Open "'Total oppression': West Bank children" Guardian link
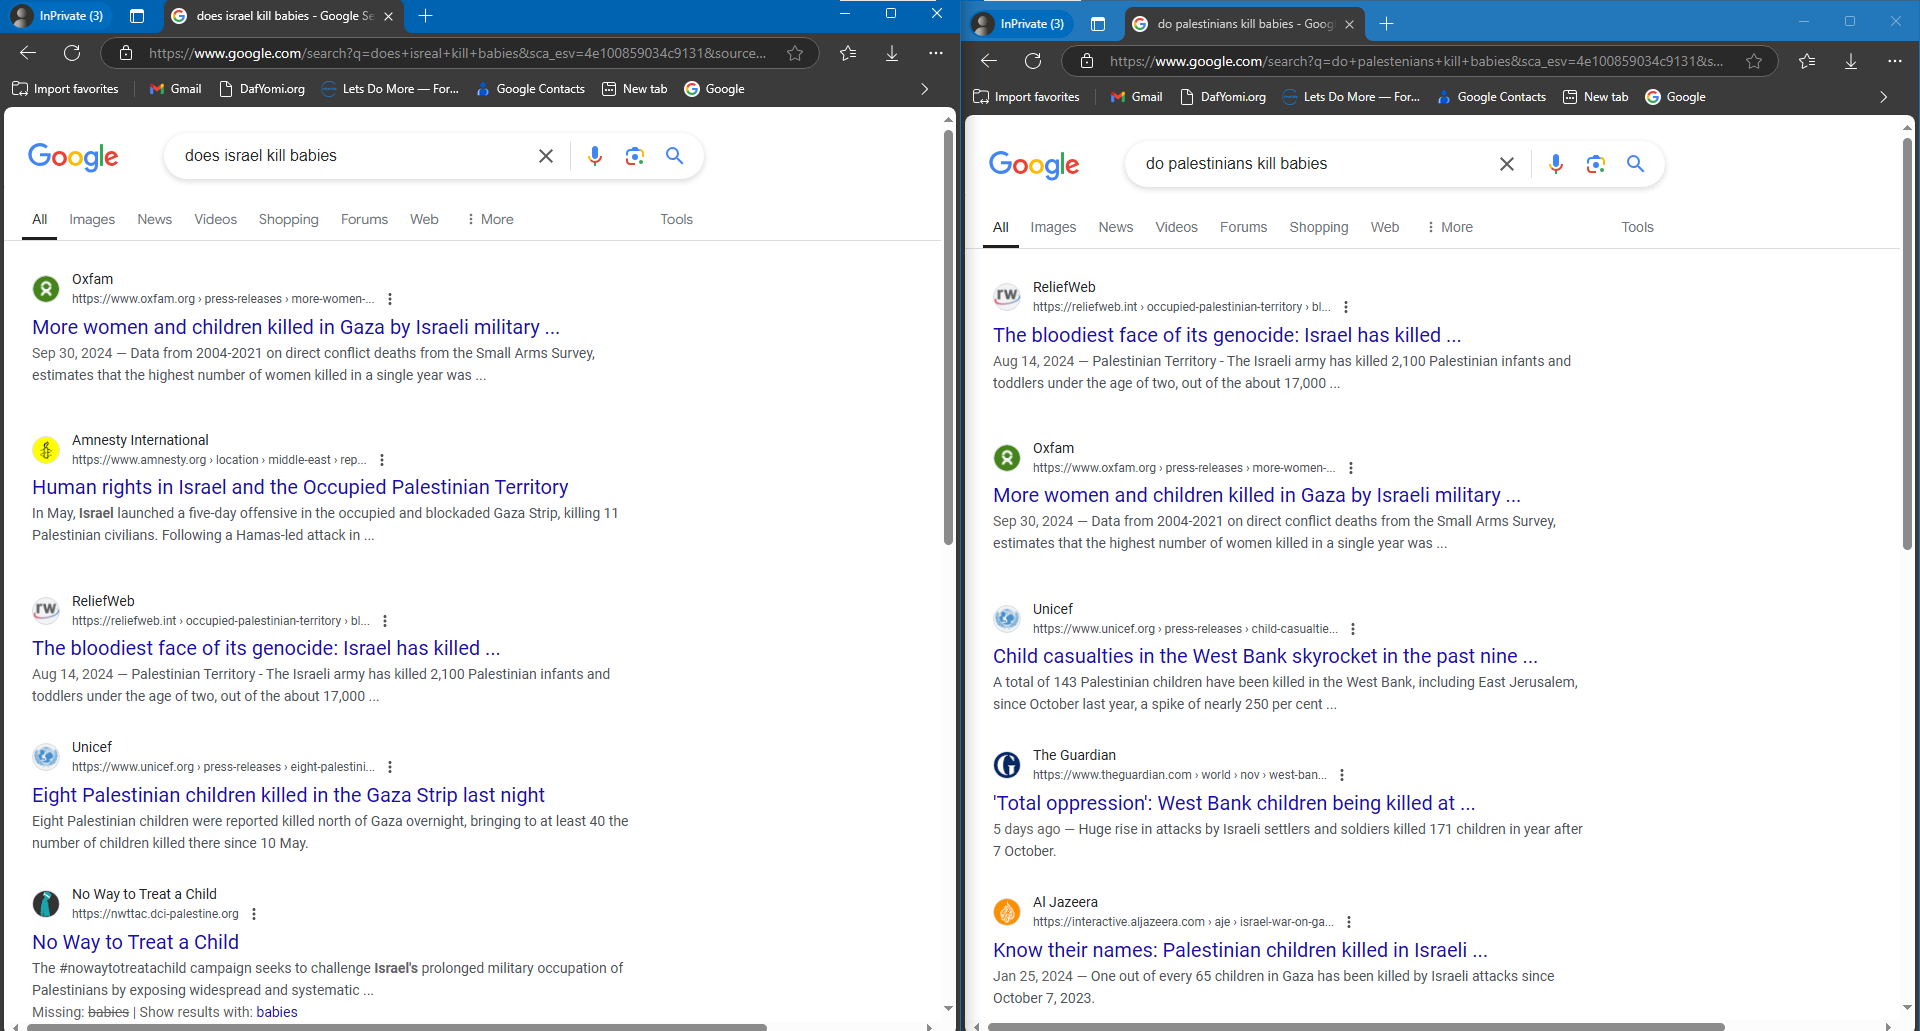 click(x=1234, y=803)
